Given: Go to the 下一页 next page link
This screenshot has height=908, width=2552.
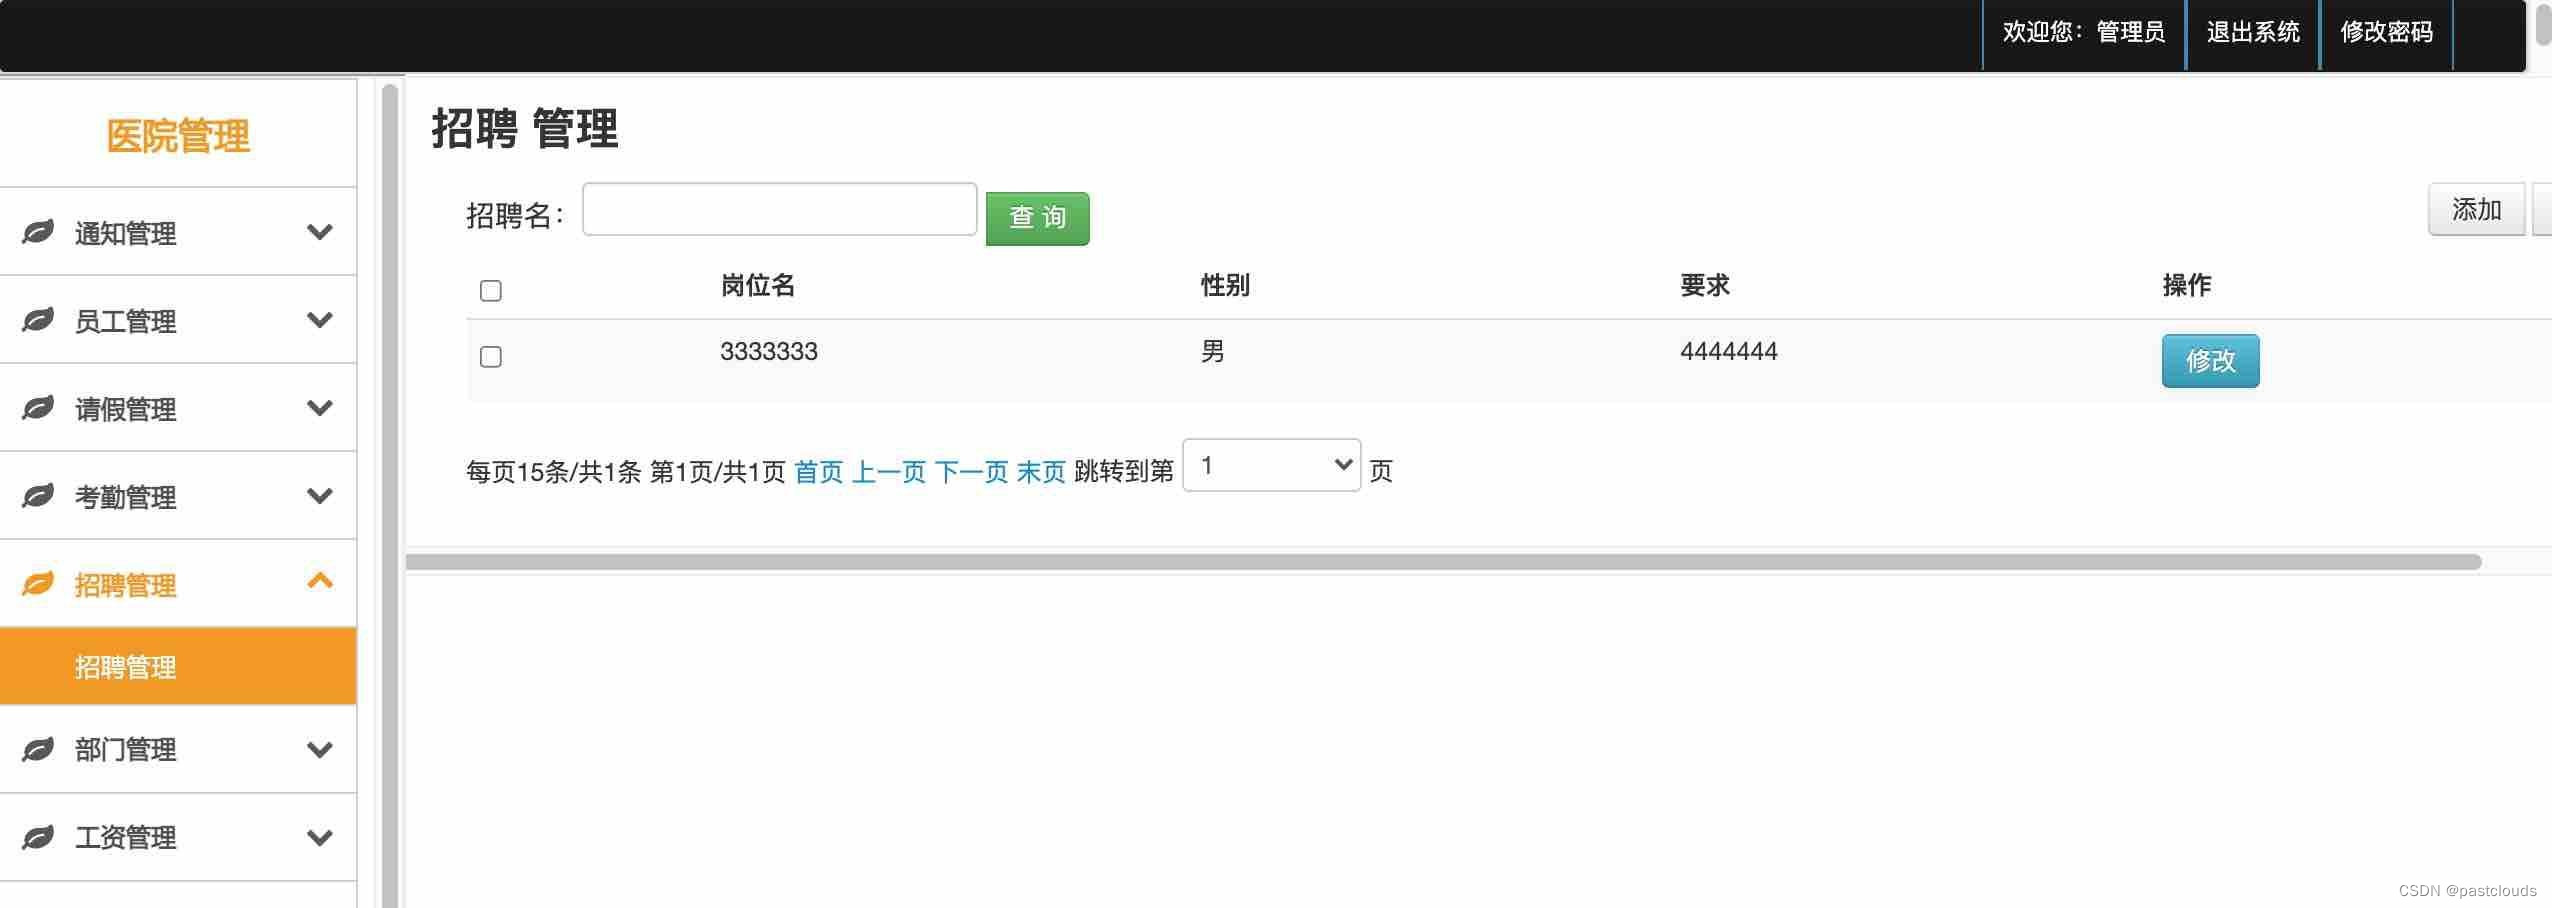Looking at the screenshot, I should 971,472.
